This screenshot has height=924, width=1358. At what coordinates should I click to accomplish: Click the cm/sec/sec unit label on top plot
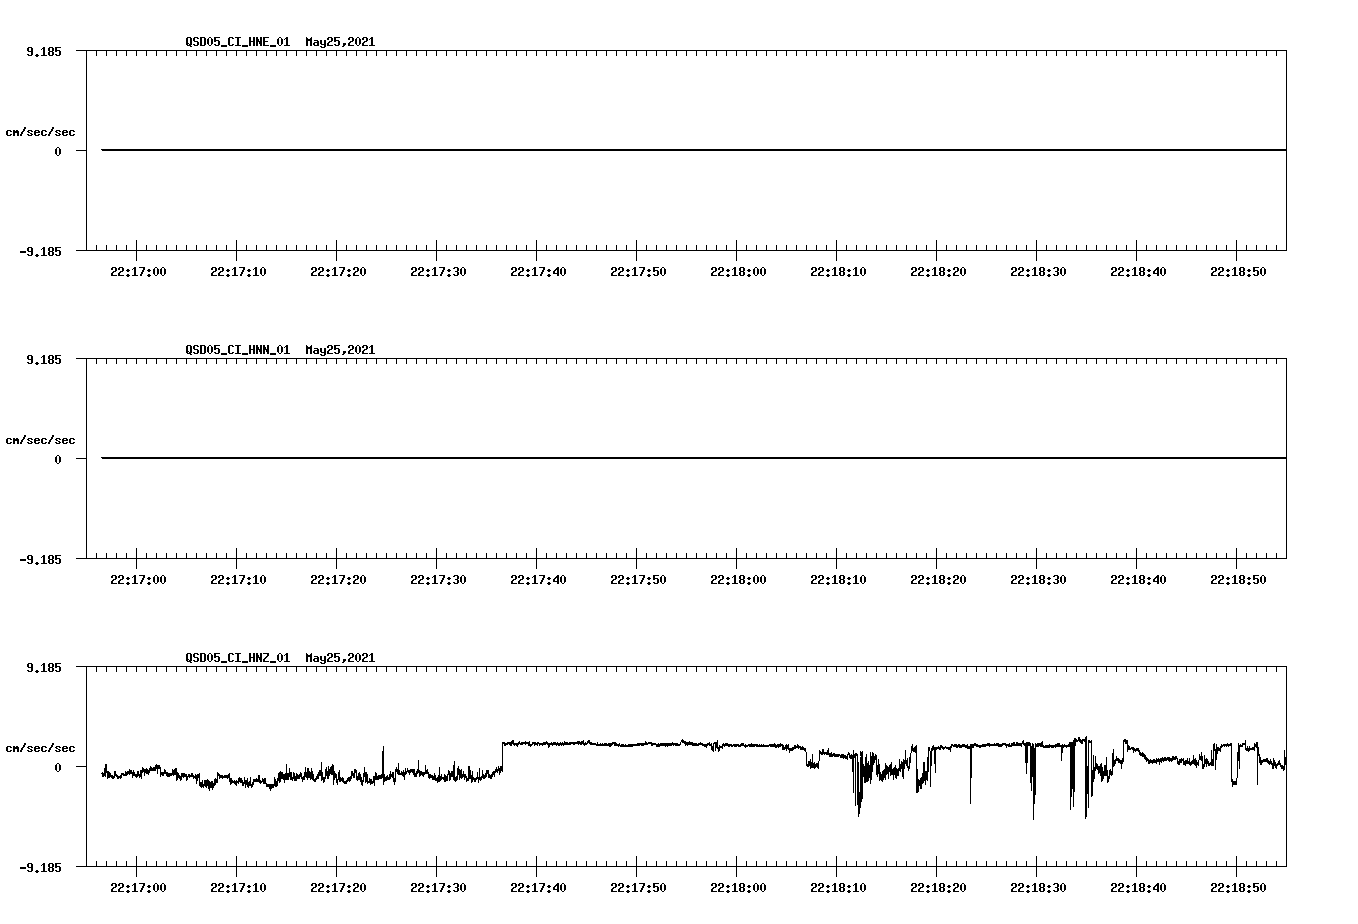(41, 131)
